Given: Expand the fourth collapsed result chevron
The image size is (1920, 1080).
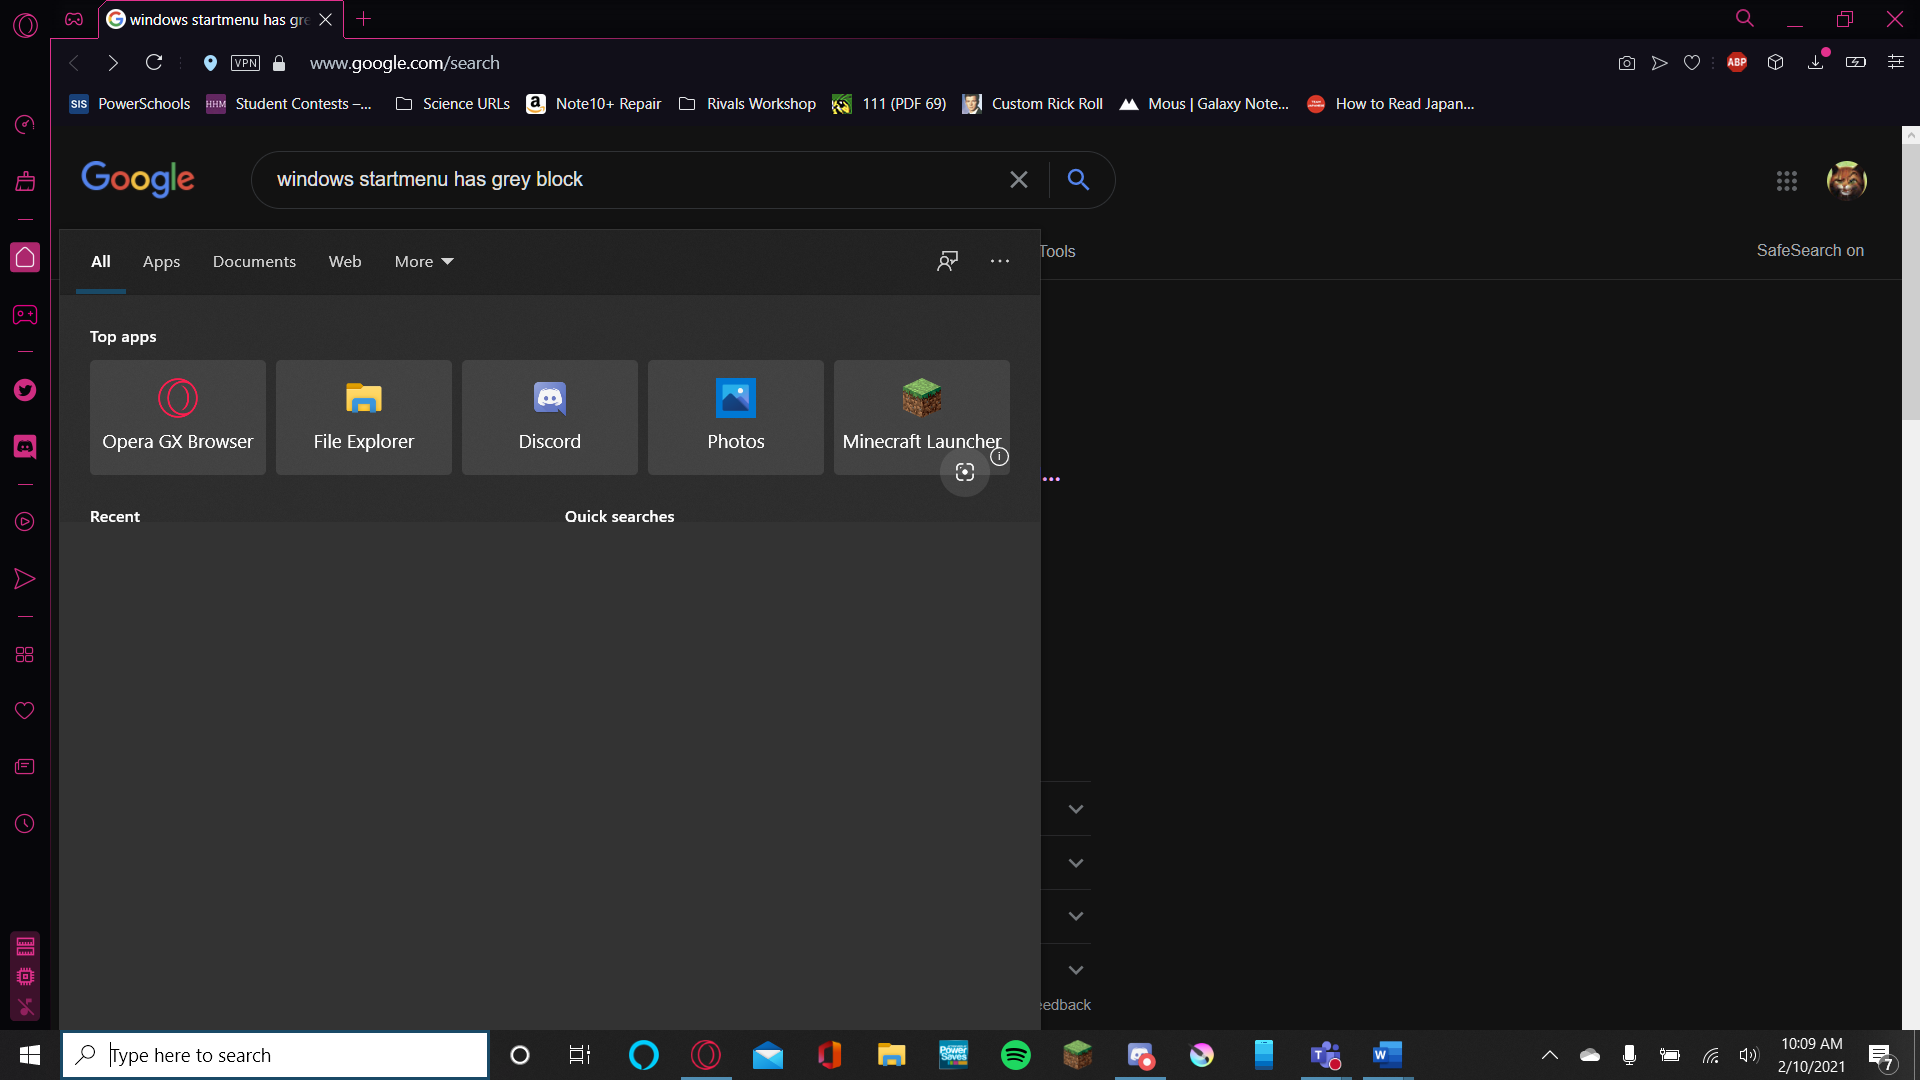Looking at the screenshot, I should click(1076, 970).
